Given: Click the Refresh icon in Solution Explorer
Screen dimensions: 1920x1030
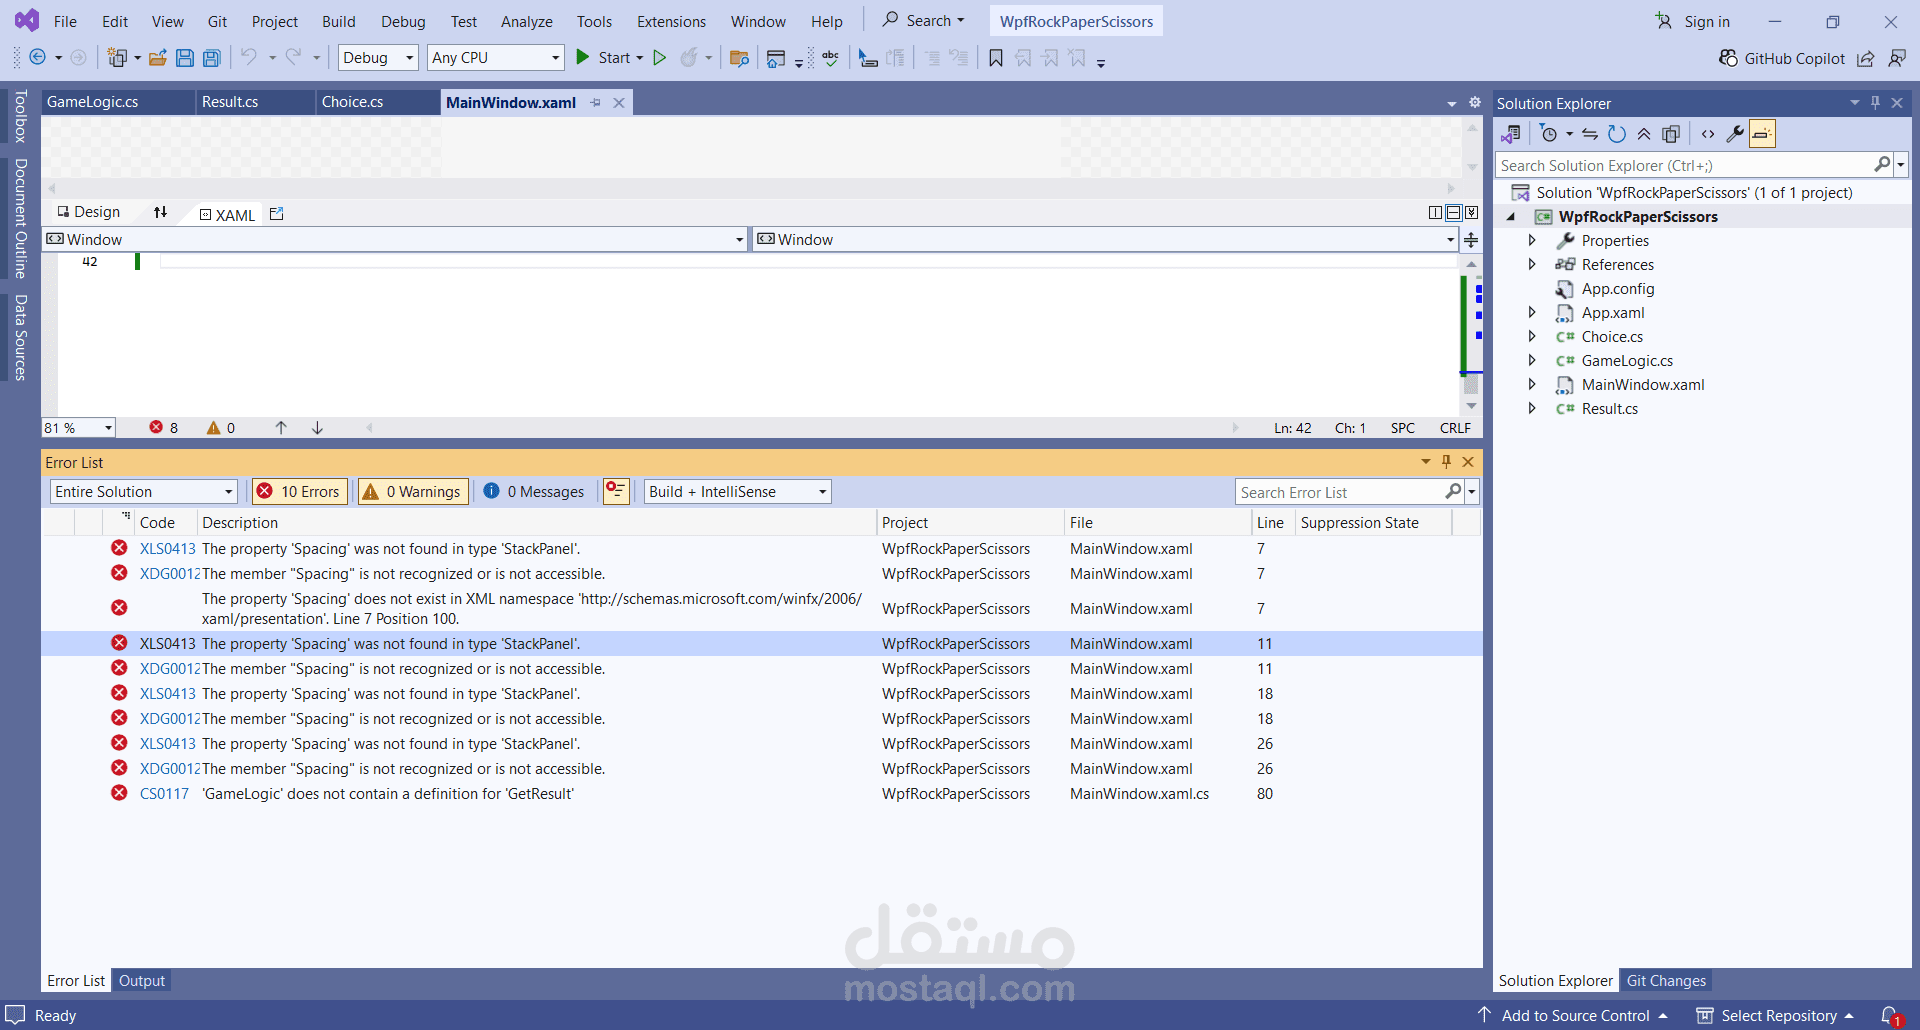Looking at the screenshot, I should point(1617,134).
